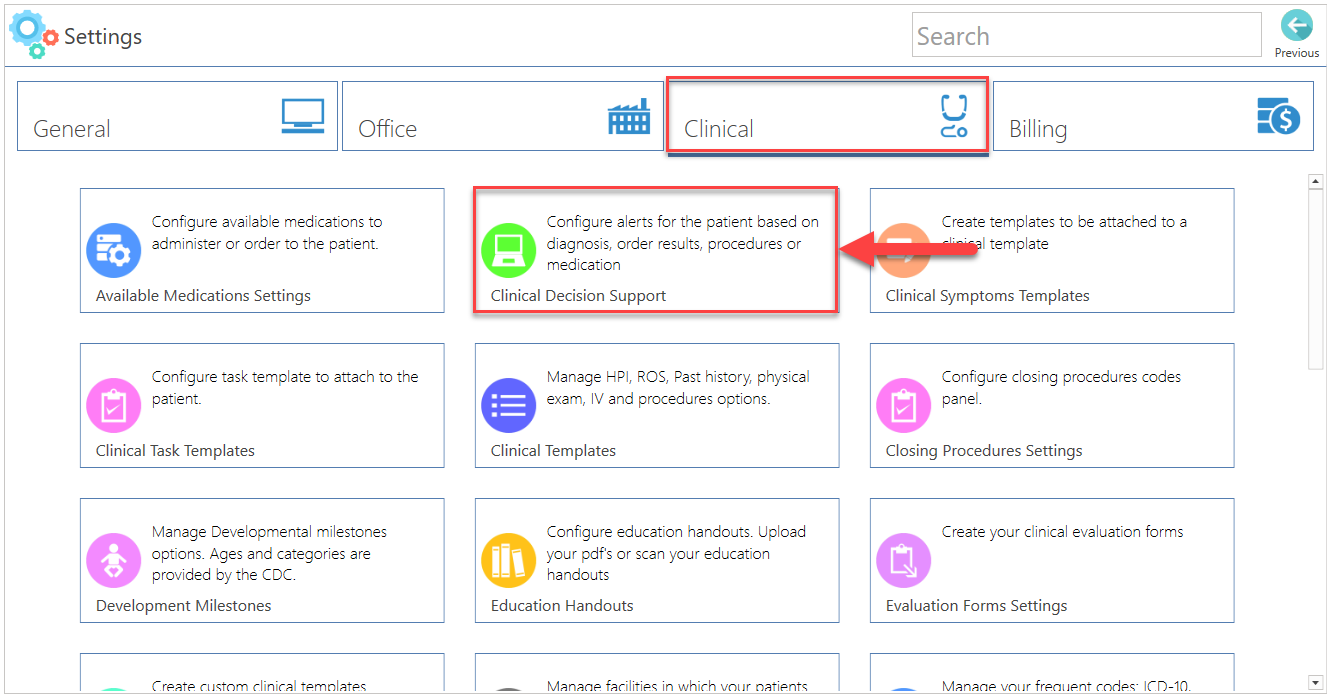Viewport: 1333px width, 695px height.
Task: Click 'Configure alerts for the patient' description
Action: coord(683,243)
